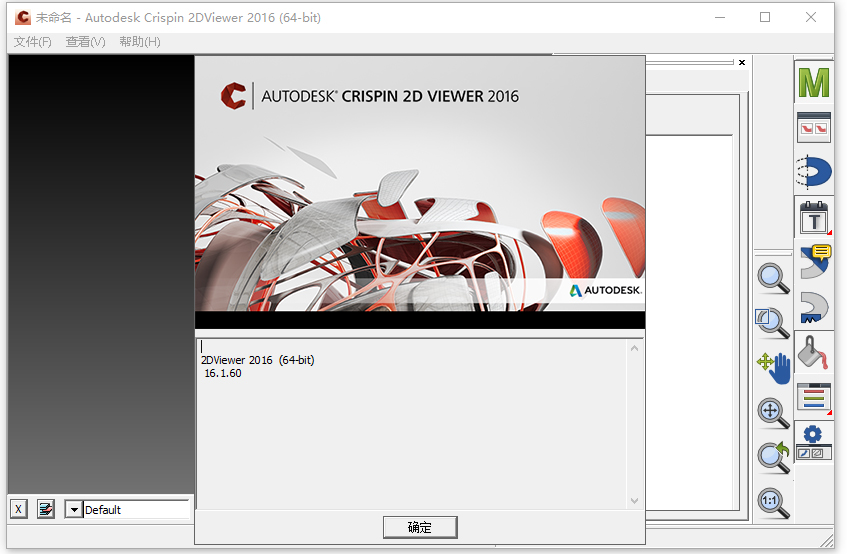Maximize the 2DViewer window
Image resolution: width=847 pixels, height=554 pixels.
tap(765, 17)
